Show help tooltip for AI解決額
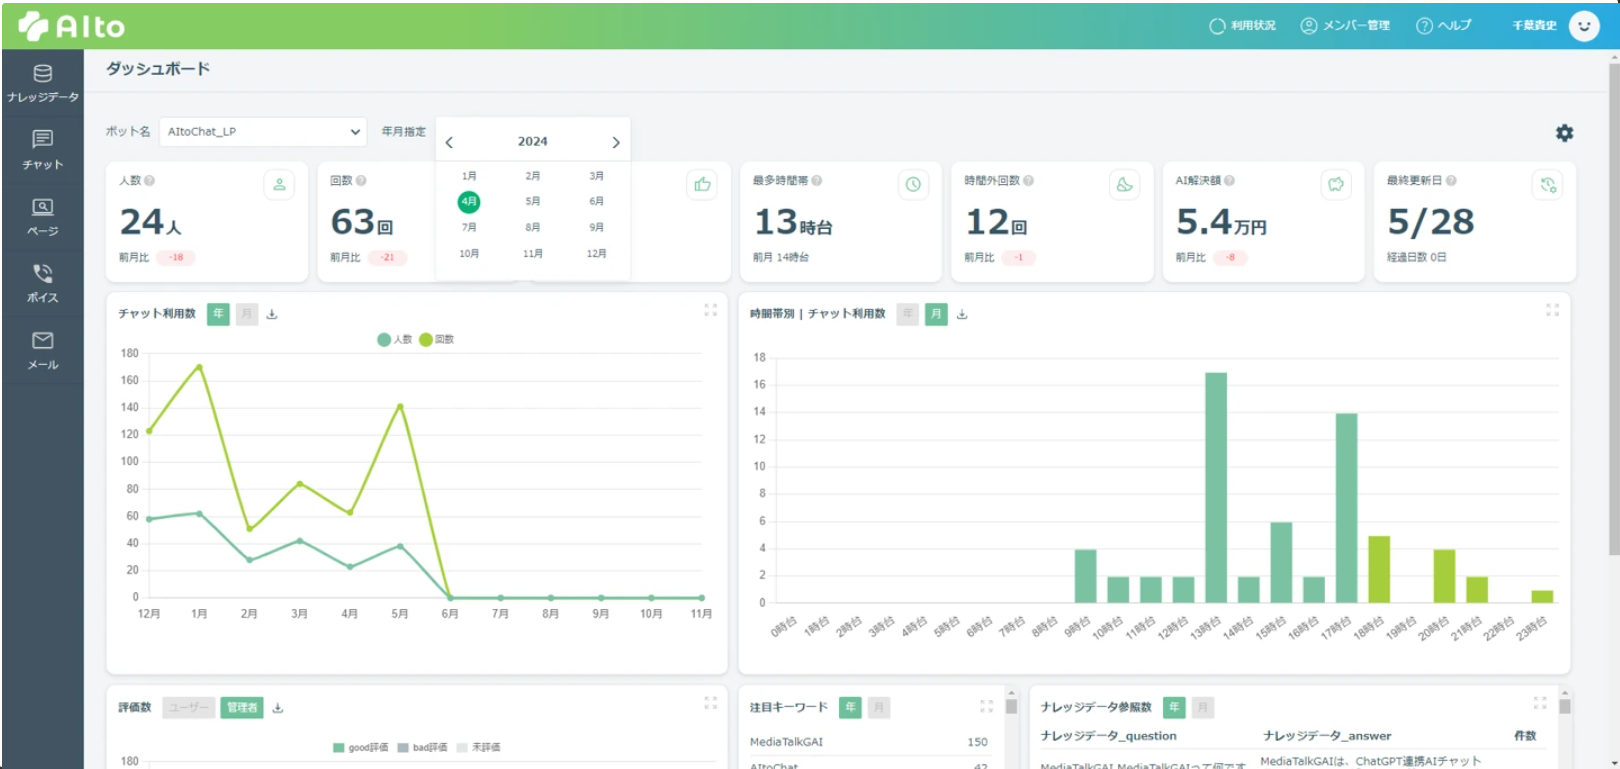The height and width of the screenshot is (769, 1620). pyautogui.click(x=1229, y=181)
